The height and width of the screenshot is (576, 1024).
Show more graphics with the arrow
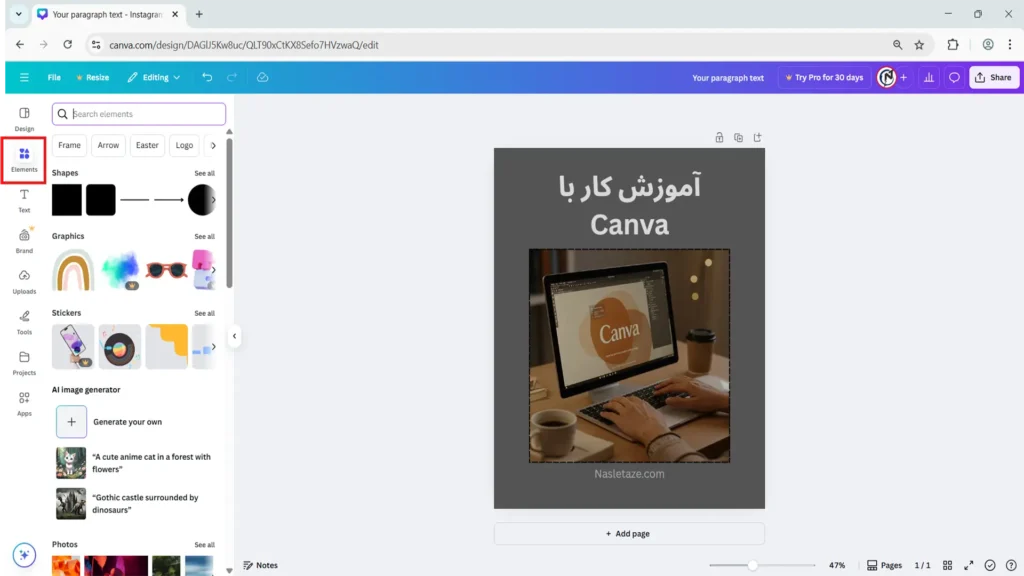click(x=213, y=269)
